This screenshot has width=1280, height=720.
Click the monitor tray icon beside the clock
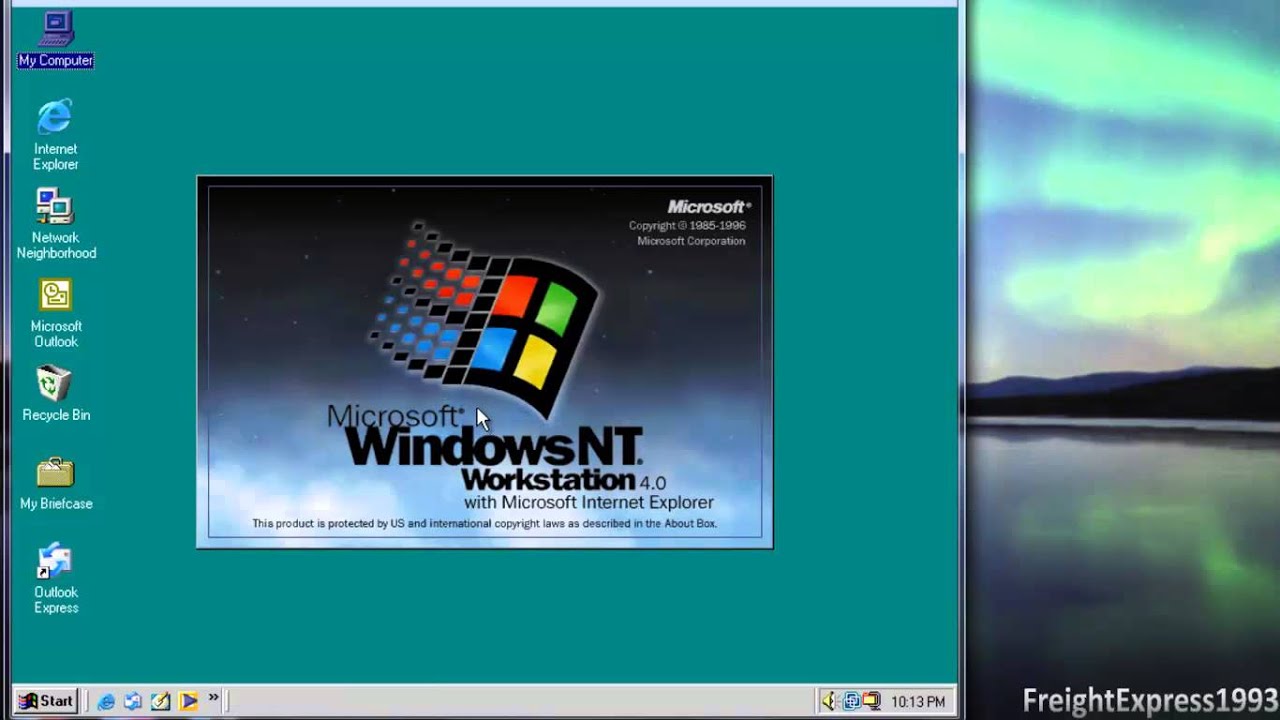pyautogui.click(x=871, y=701)
